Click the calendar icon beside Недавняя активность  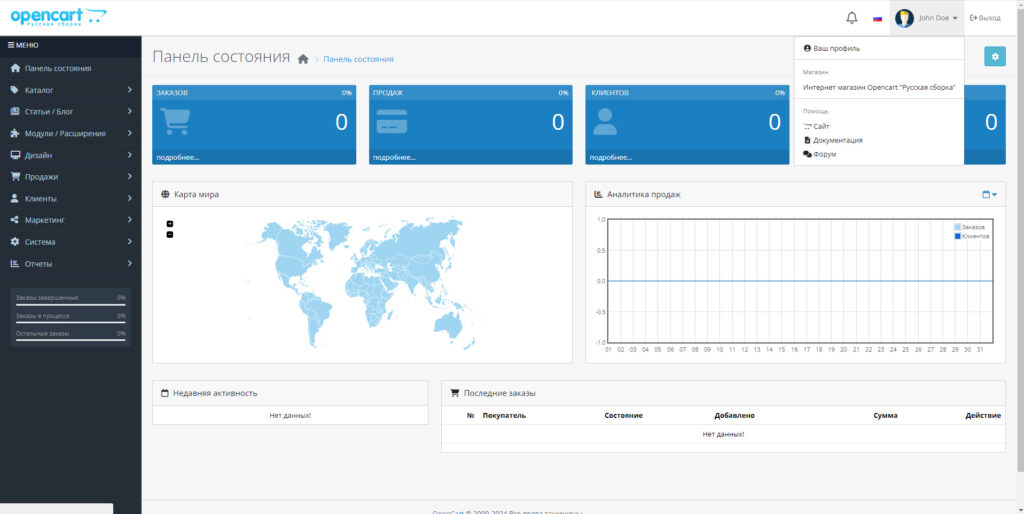coord(165,393)
